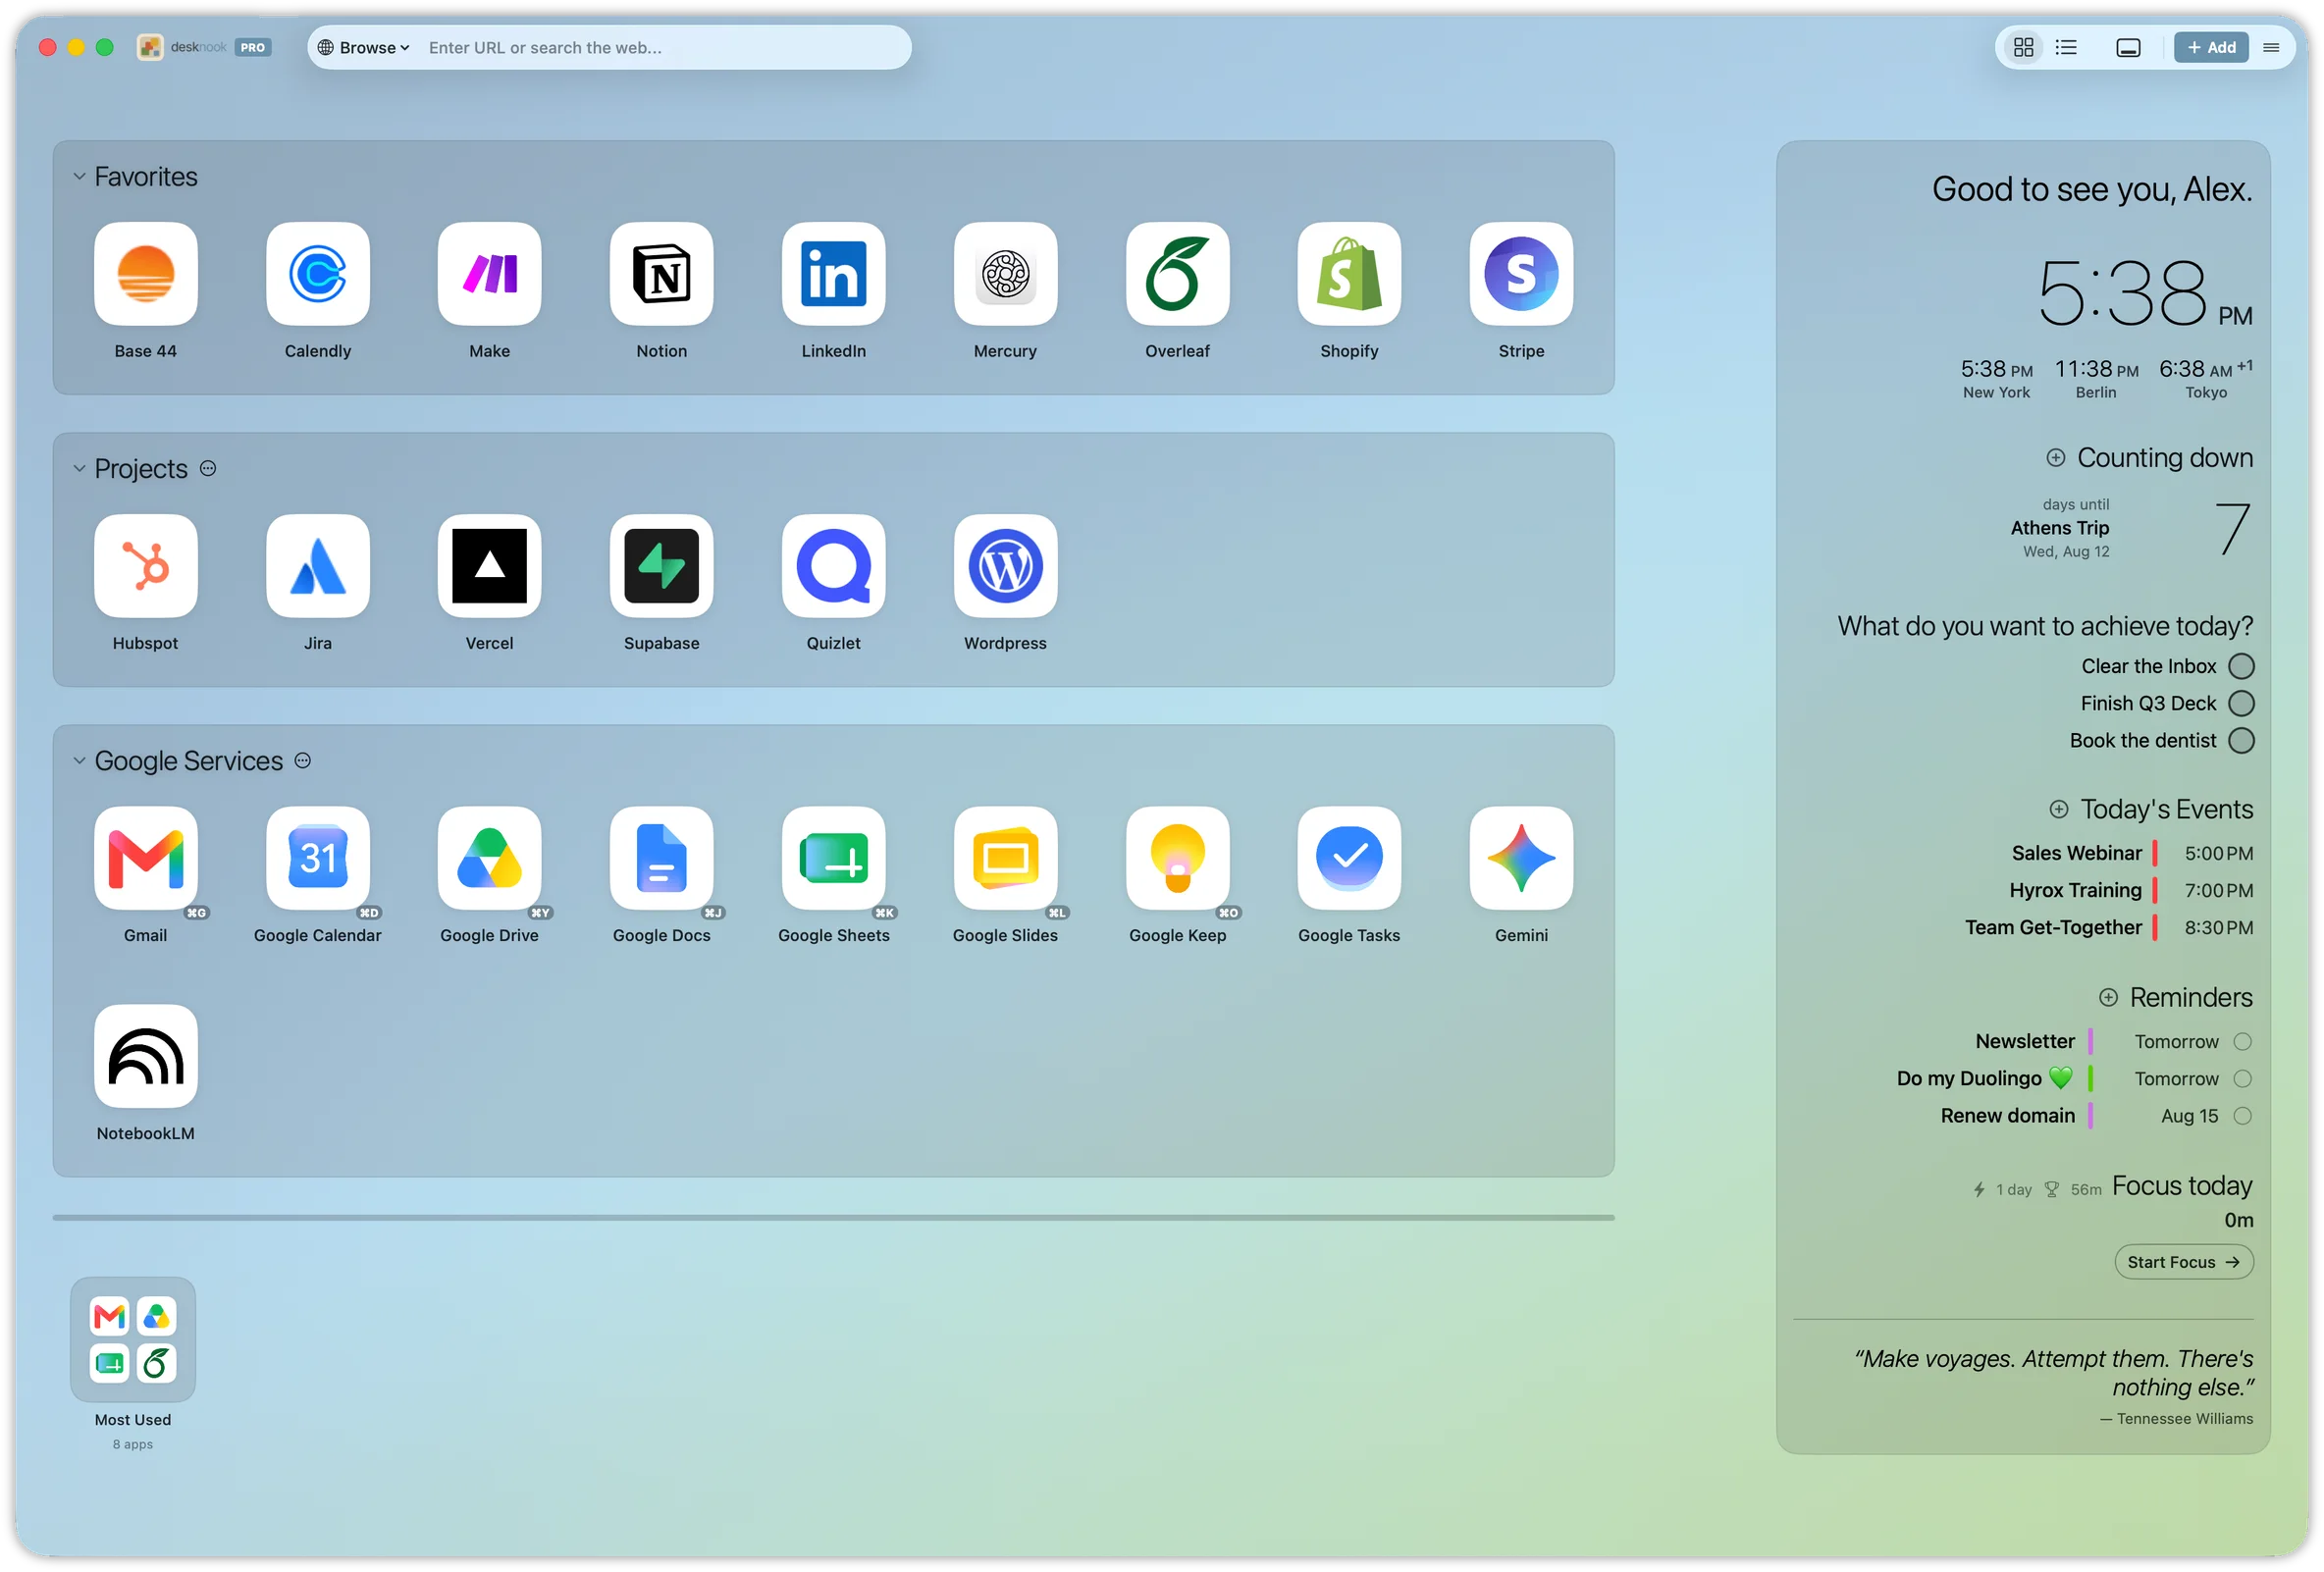
Task: Open the Google Slides icon
Action: (x=1006, y=858)
